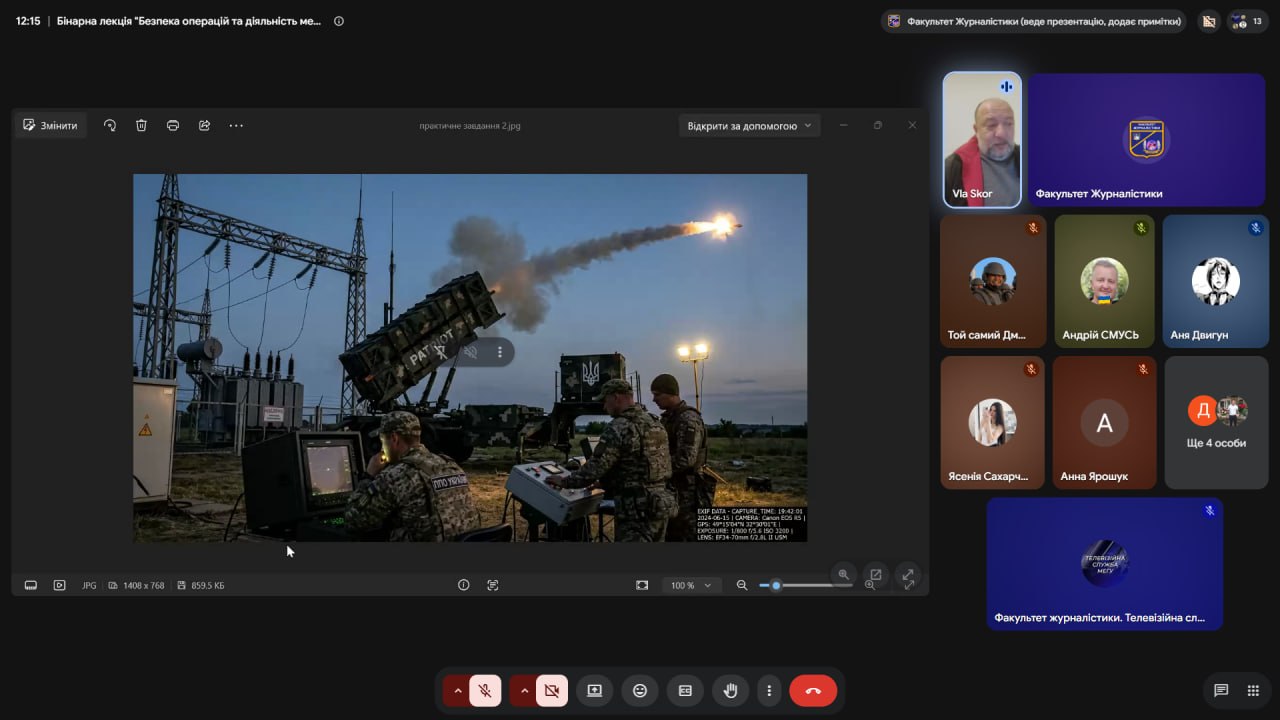The width and height of the screenshot is (1280, 720).
Task: Open the 100 % zoom level dropdown
Action: (x=691, y=585)
